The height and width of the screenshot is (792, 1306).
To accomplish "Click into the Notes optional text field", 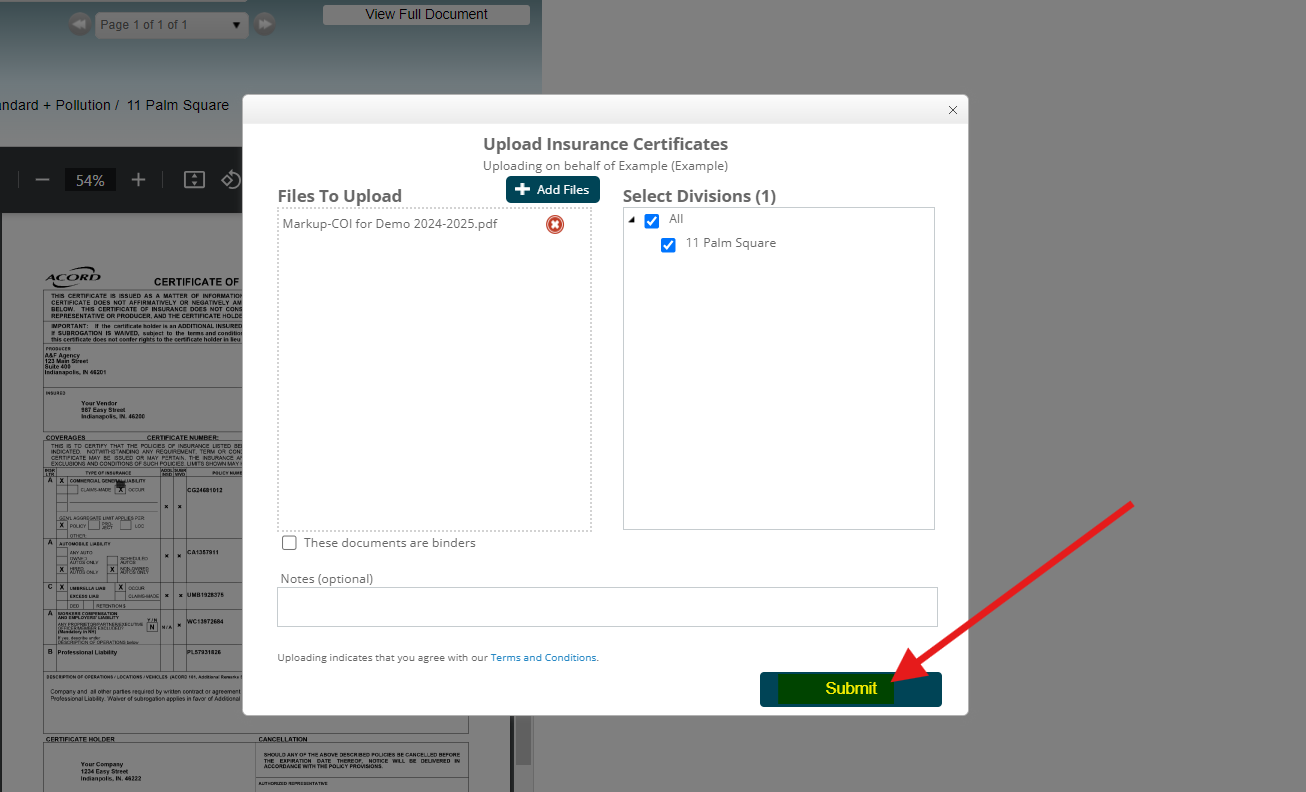I will click(607, 606).
